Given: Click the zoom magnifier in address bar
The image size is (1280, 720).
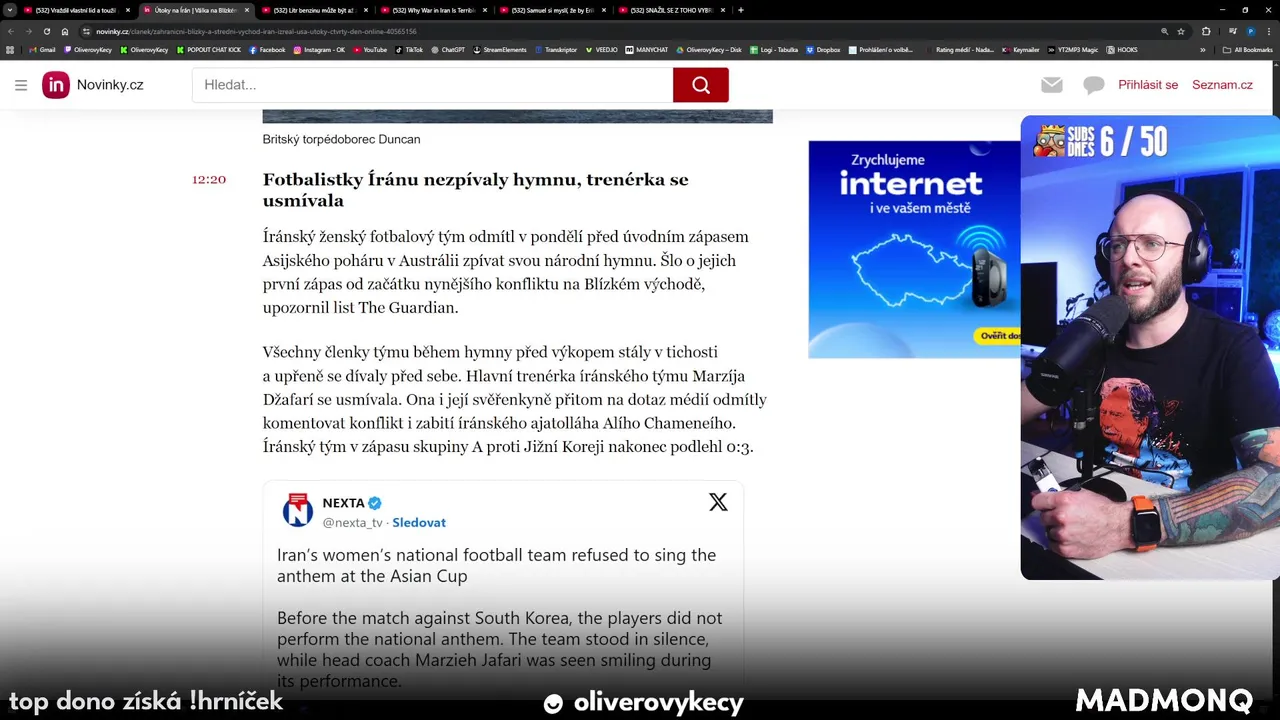Looking at the screenshot, I should pyautogui.click(x=1164, y=31).
